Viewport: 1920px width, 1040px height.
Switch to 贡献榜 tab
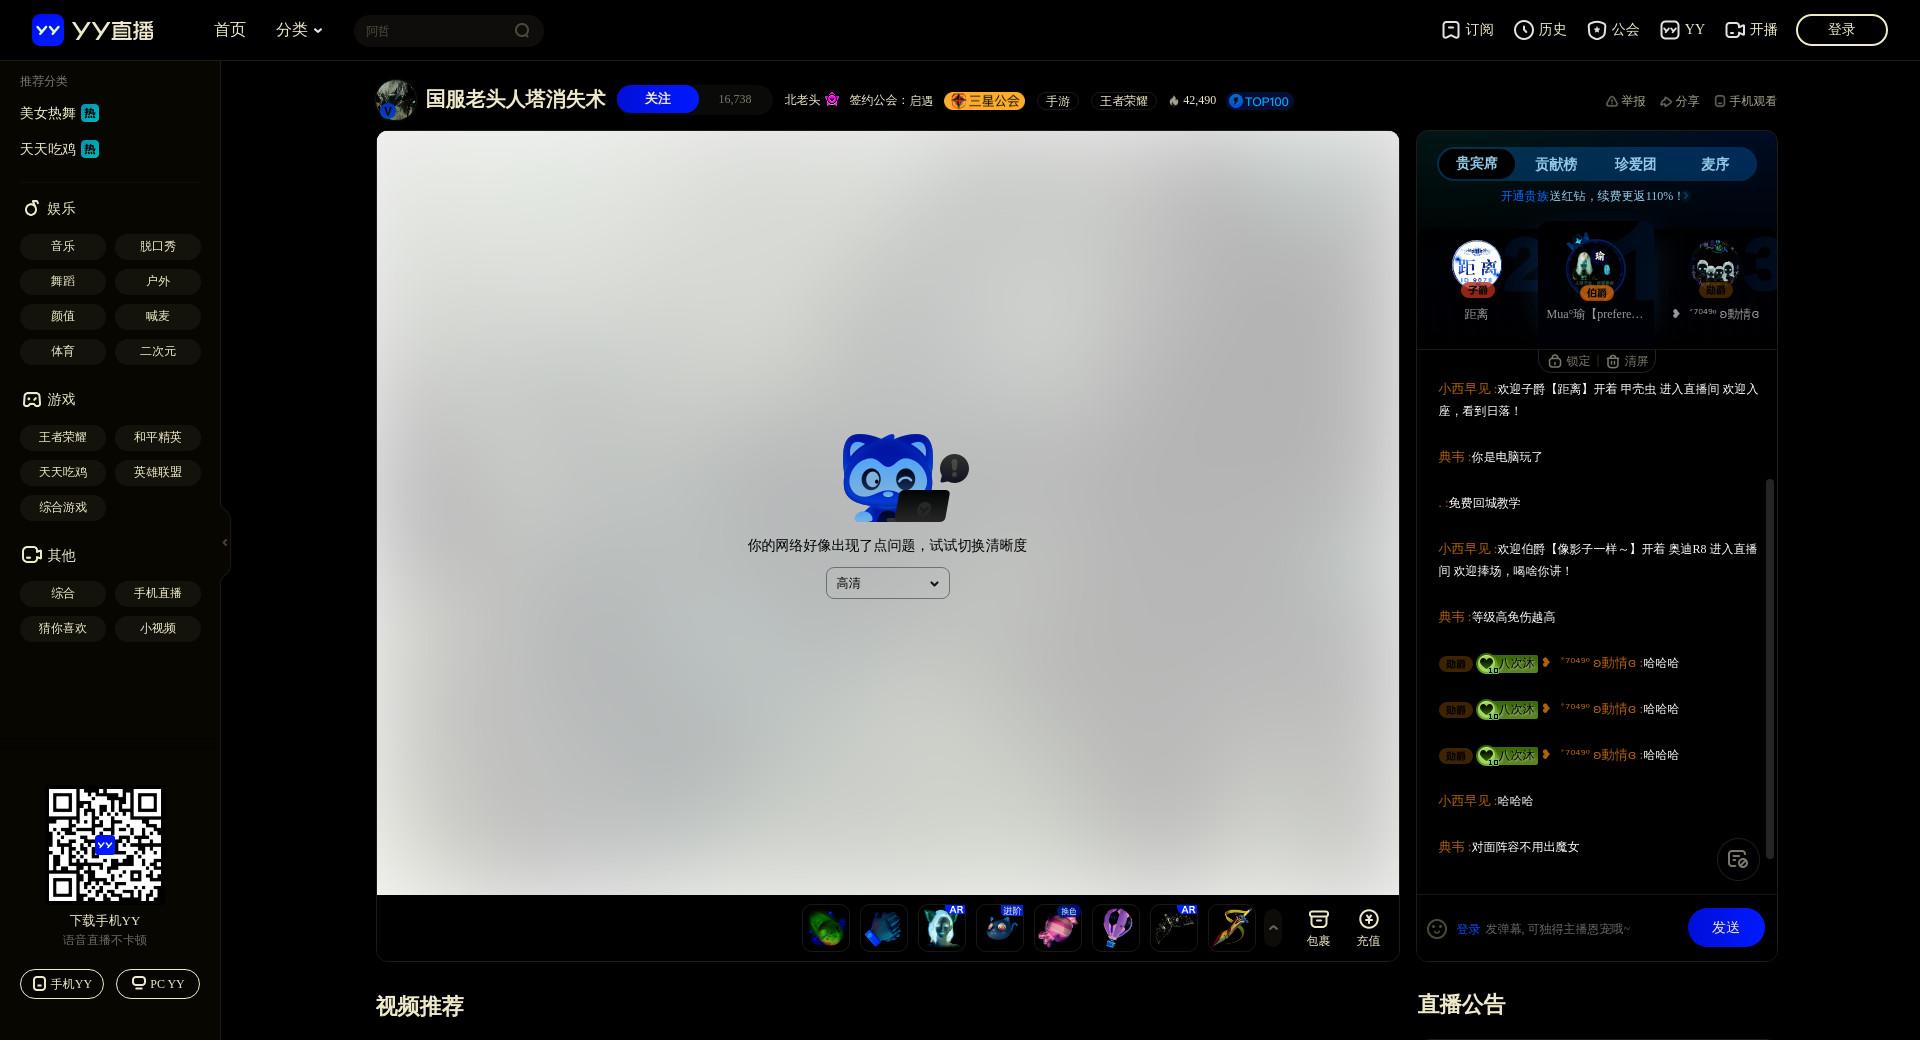coord(1556,164)
